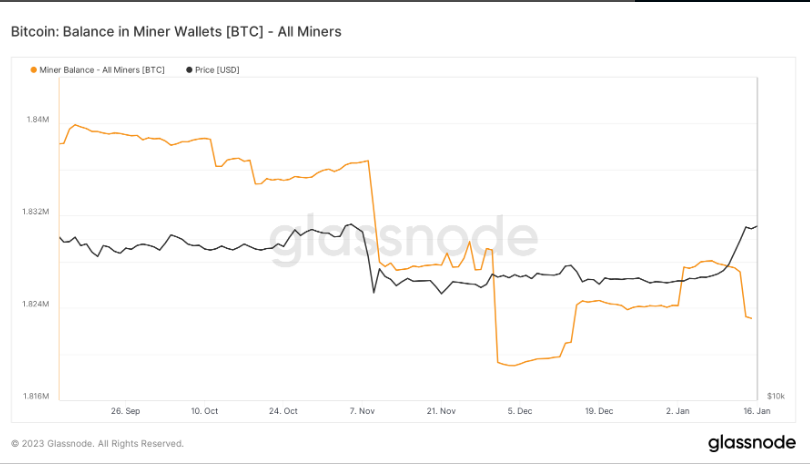This screenshot has width=810, height=464.
Task: Click the 1.84M y-axis label
Action: [x=37, y=120]
